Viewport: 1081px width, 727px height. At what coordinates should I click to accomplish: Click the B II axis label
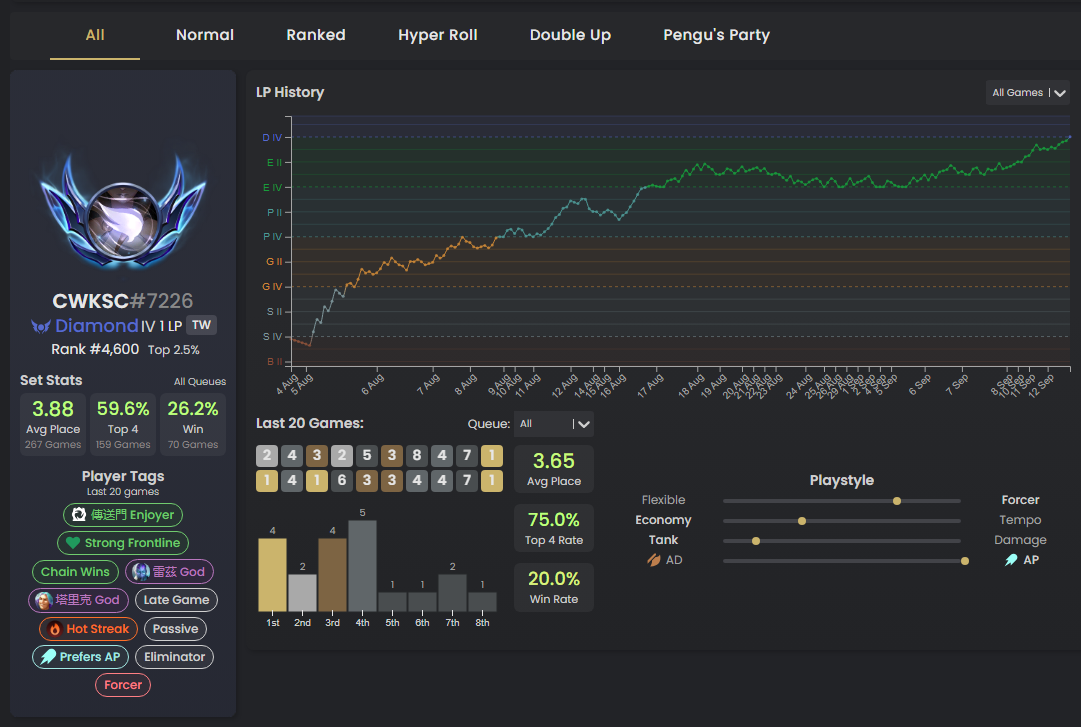(x=275, y=362)
